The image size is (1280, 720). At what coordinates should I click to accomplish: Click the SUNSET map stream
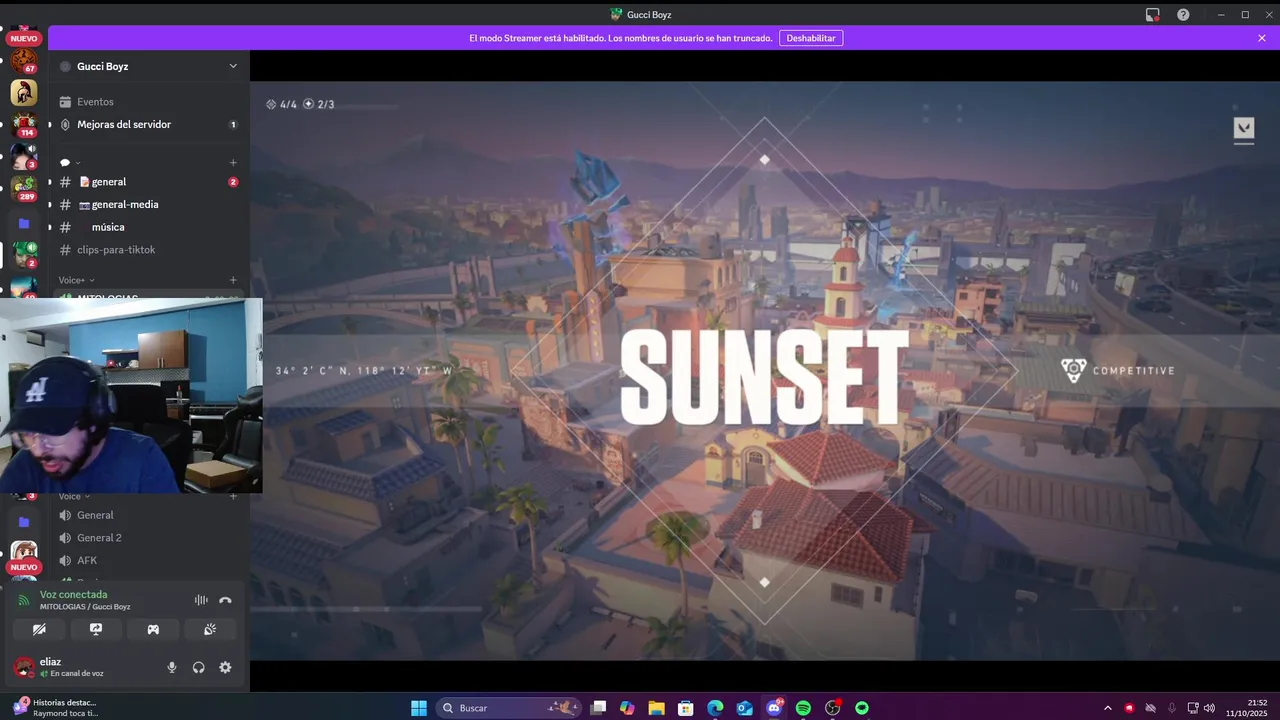[x=765, y=371]
